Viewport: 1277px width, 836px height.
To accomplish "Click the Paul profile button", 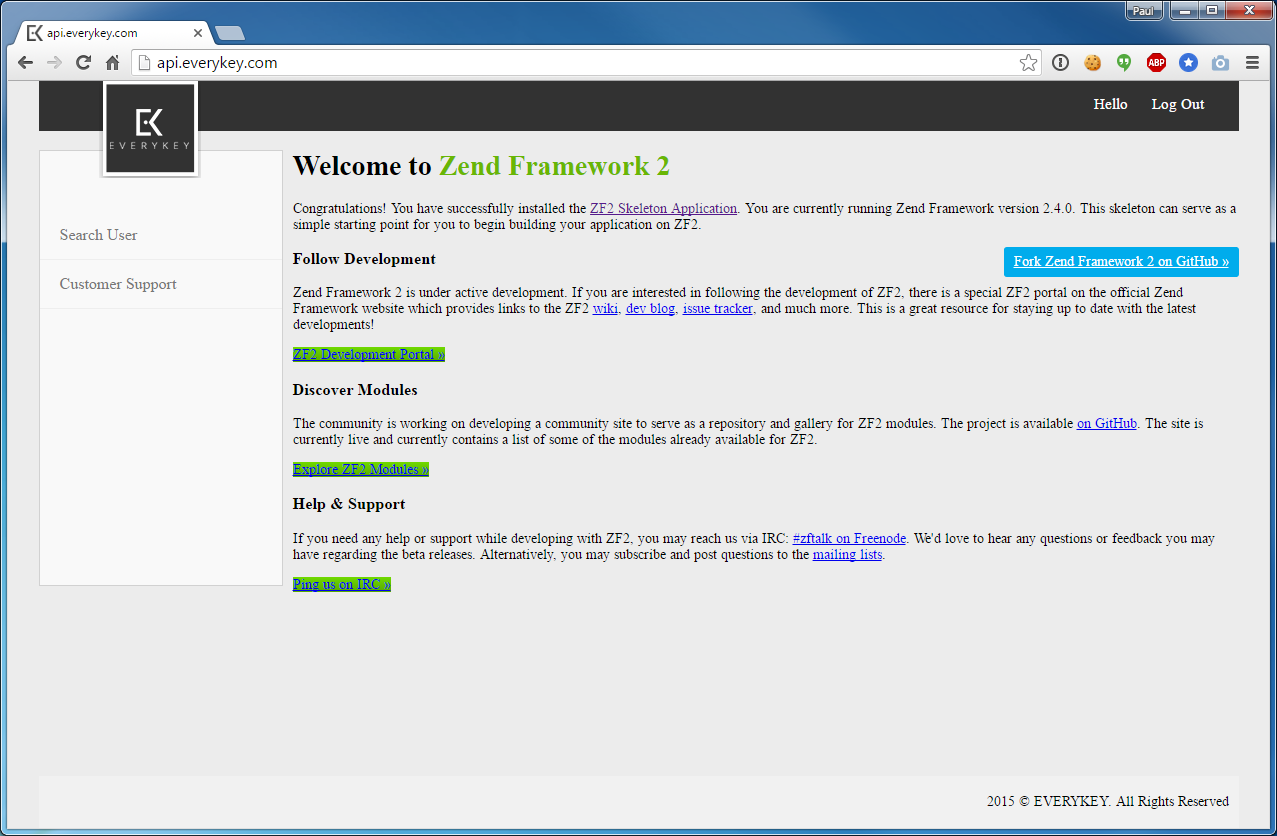I will [1142, 11].
